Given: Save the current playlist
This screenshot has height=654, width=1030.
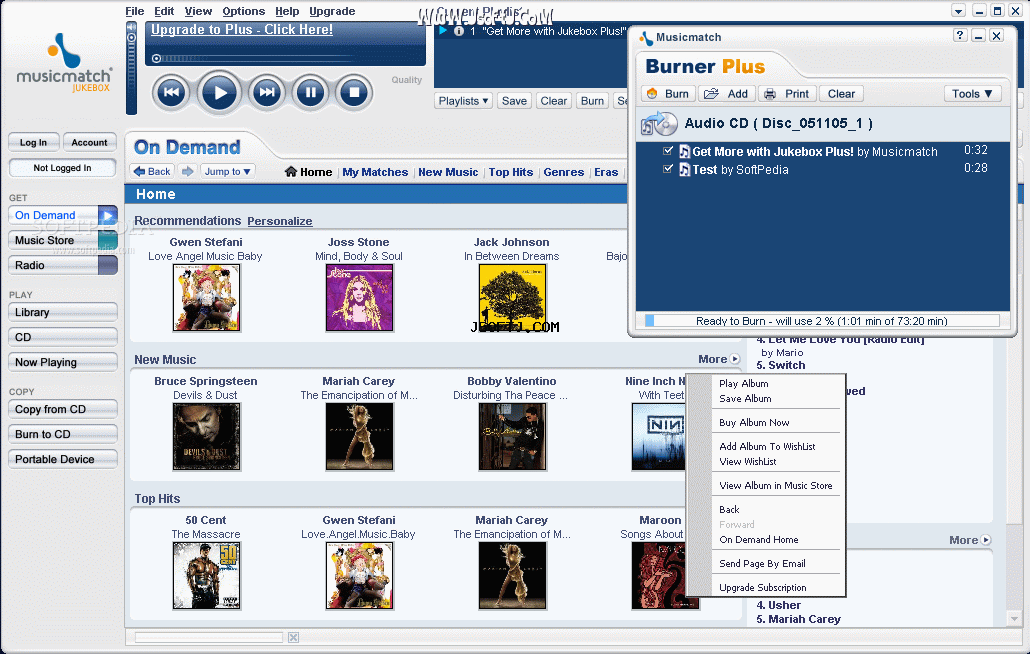Looking at the screenshot, I should [x=514, y=101].
